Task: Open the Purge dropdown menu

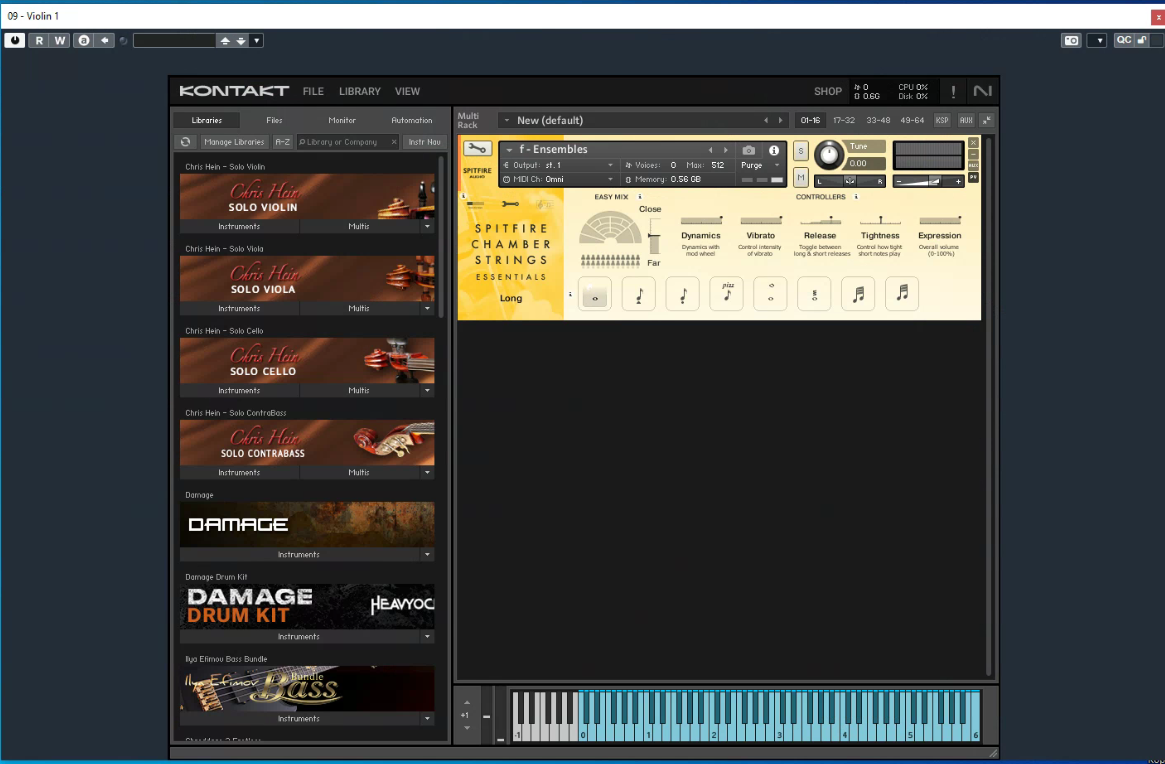Action: coord(760,165)
